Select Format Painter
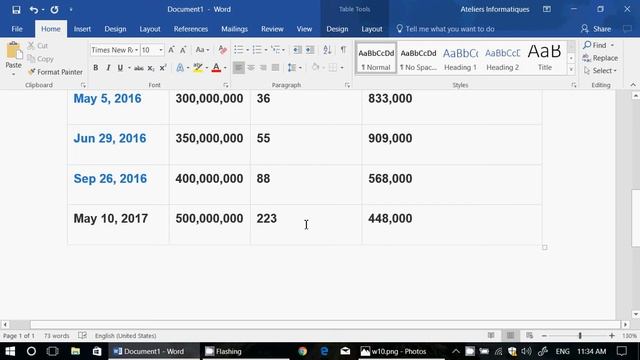 point(55,72)
